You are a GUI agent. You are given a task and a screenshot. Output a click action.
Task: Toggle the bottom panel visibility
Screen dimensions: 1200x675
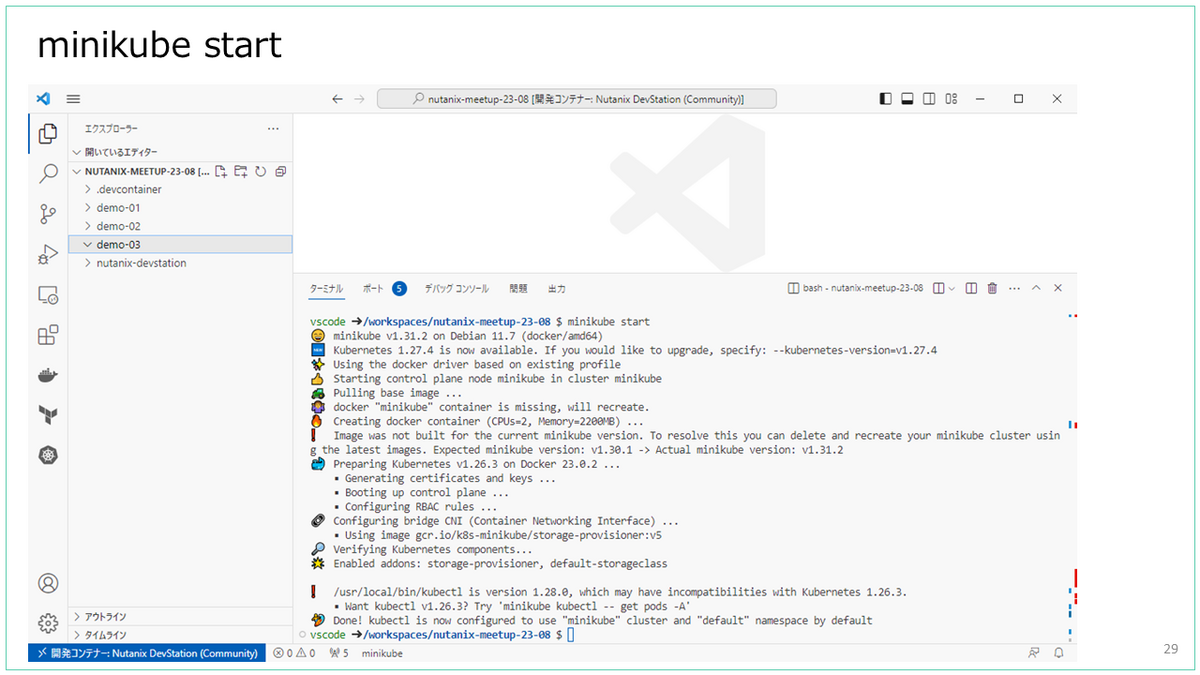click(907, 99)
